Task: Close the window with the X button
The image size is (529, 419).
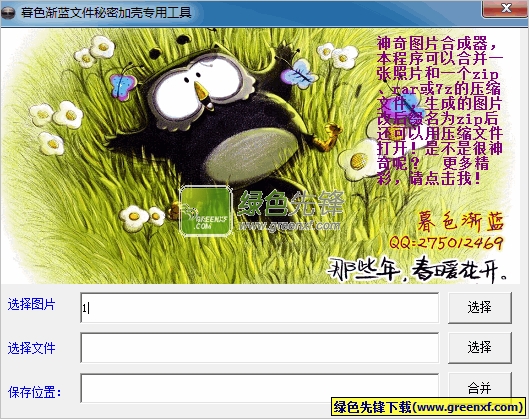Action: (505, 8)
